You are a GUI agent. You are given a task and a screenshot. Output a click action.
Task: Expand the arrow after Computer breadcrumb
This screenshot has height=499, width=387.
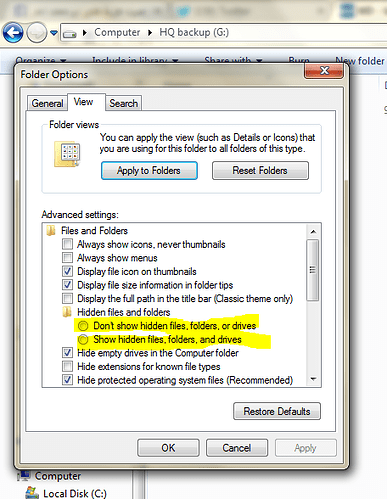pos(150,33)
